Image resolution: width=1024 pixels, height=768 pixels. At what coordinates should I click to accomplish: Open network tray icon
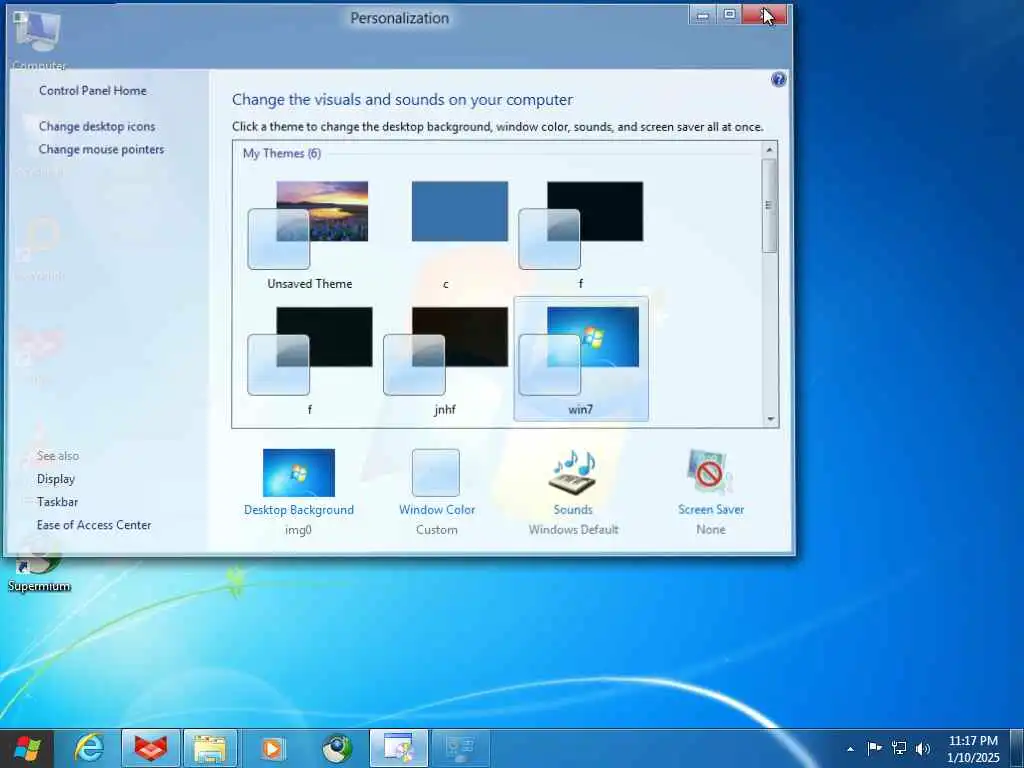click(x=899, y=748)
